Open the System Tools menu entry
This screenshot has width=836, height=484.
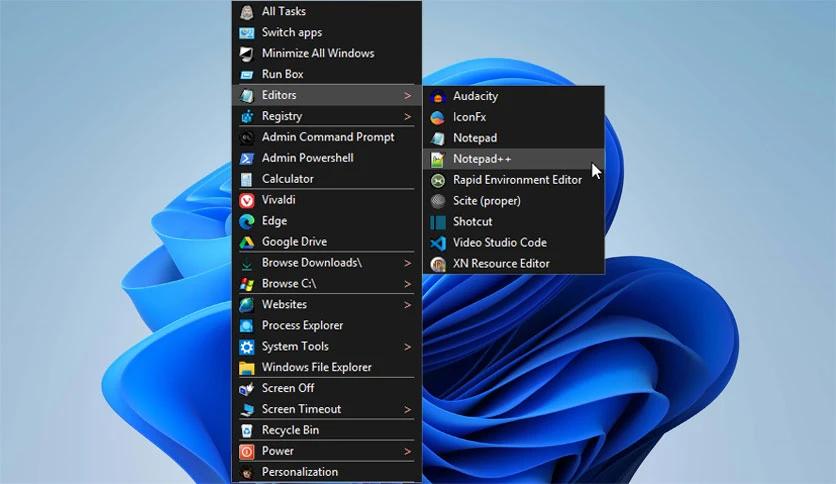pyautogui.click(x=327, y=346)
